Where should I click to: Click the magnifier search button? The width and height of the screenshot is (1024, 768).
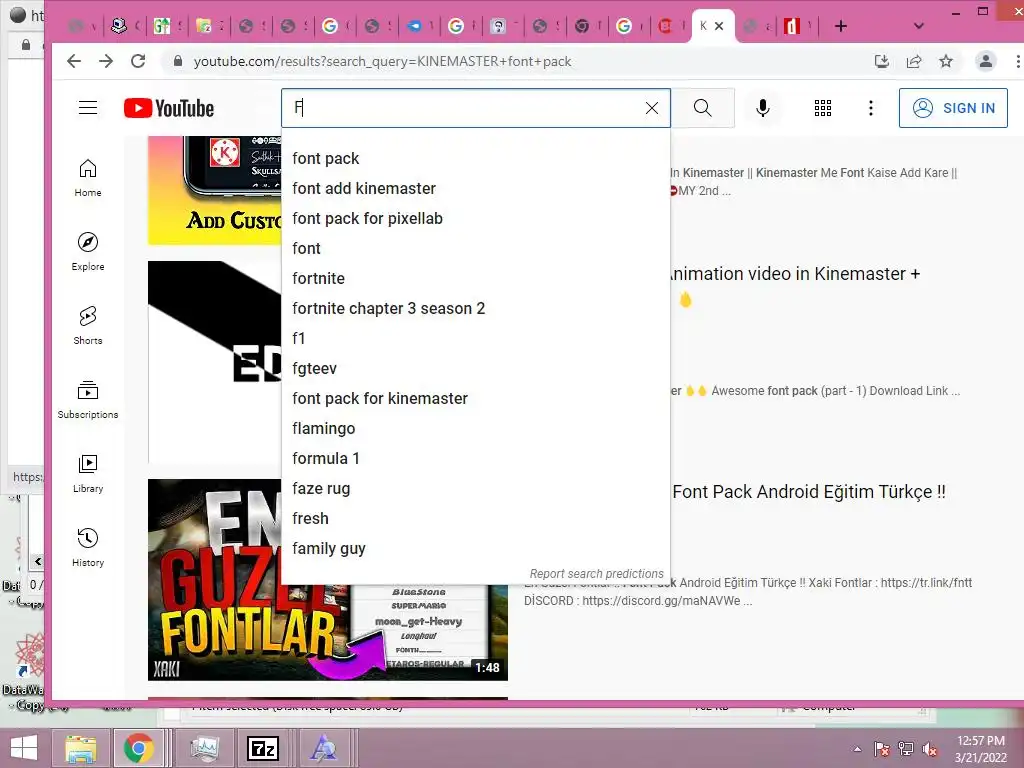pos(703,108)
